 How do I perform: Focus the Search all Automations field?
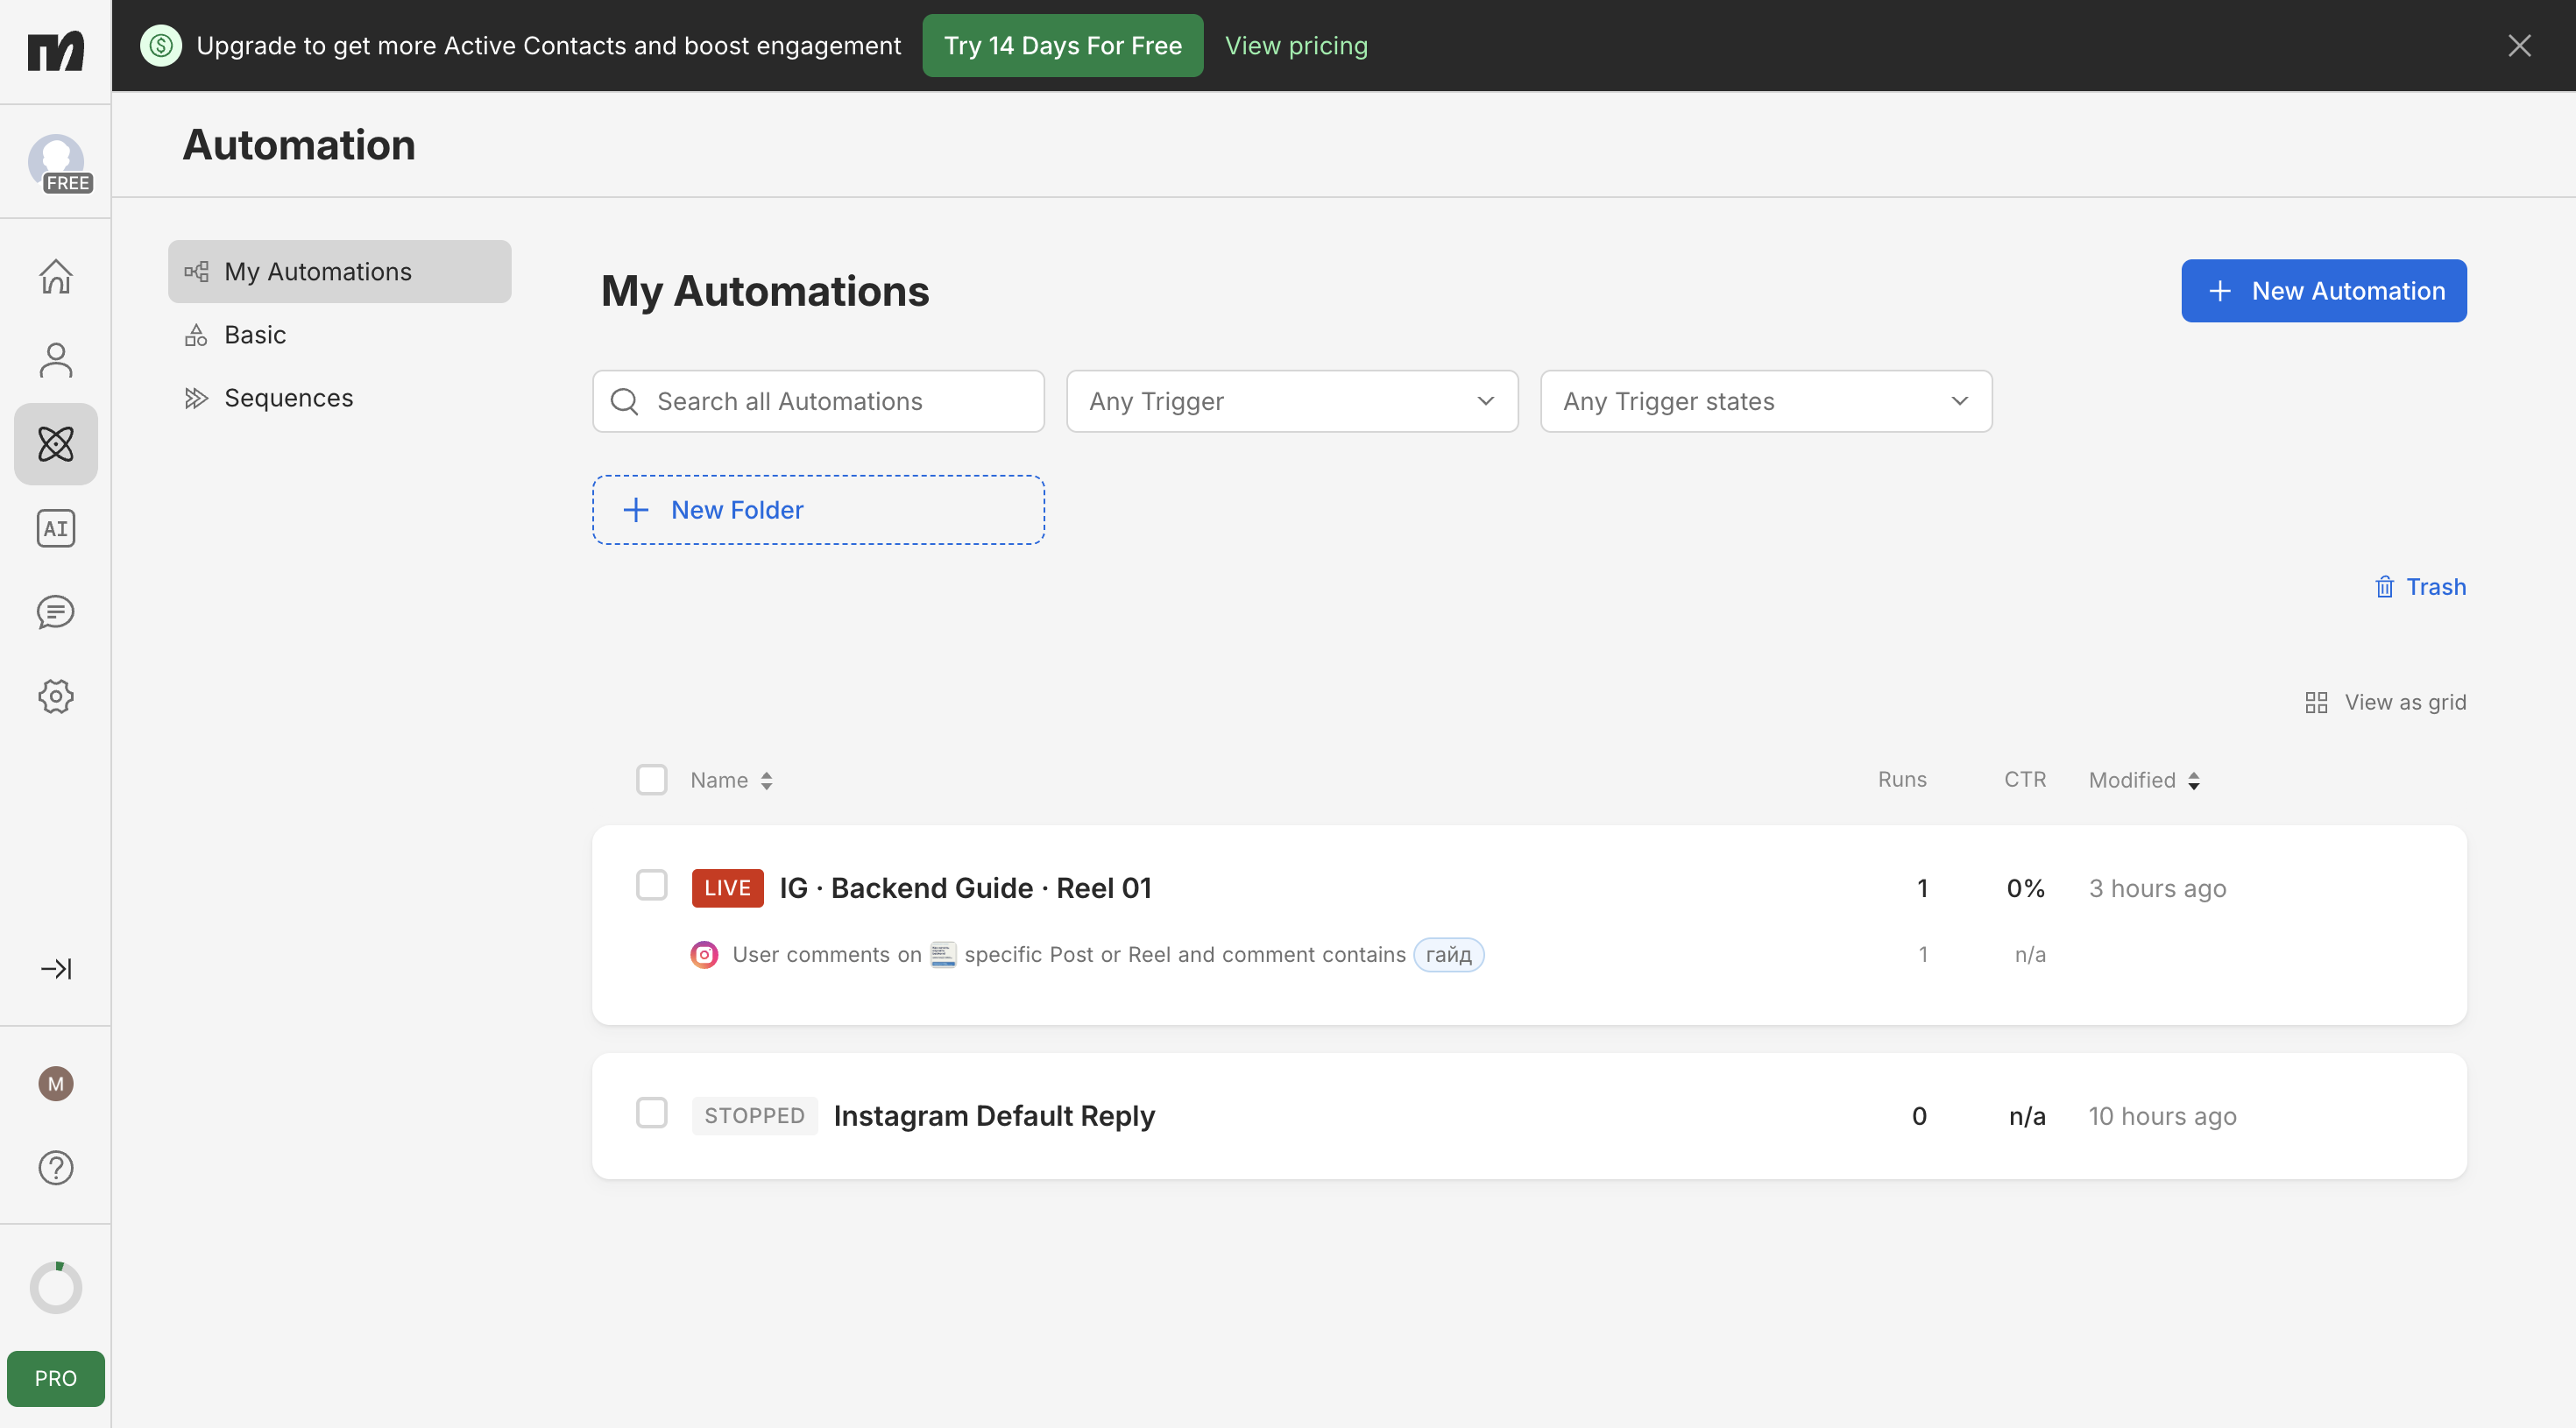point(818,401)
